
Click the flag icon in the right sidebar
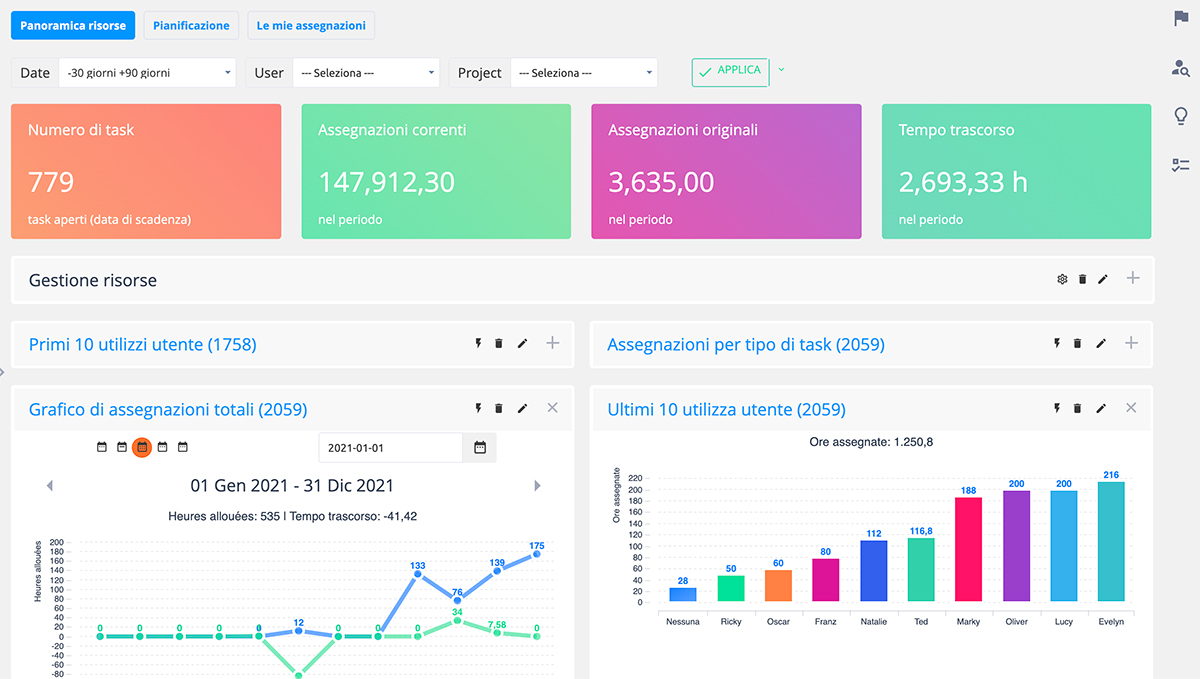coord(1181,18)
